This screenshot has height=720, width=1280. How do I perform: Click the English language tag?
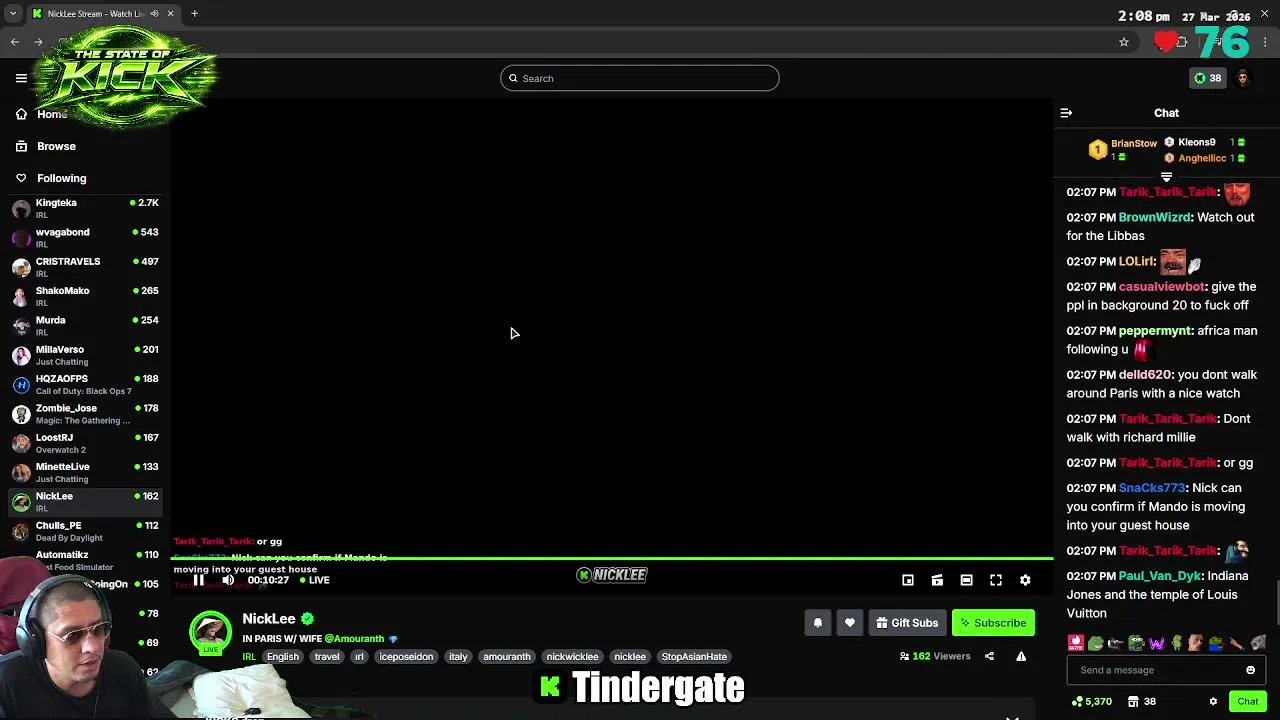pos(283,657)
